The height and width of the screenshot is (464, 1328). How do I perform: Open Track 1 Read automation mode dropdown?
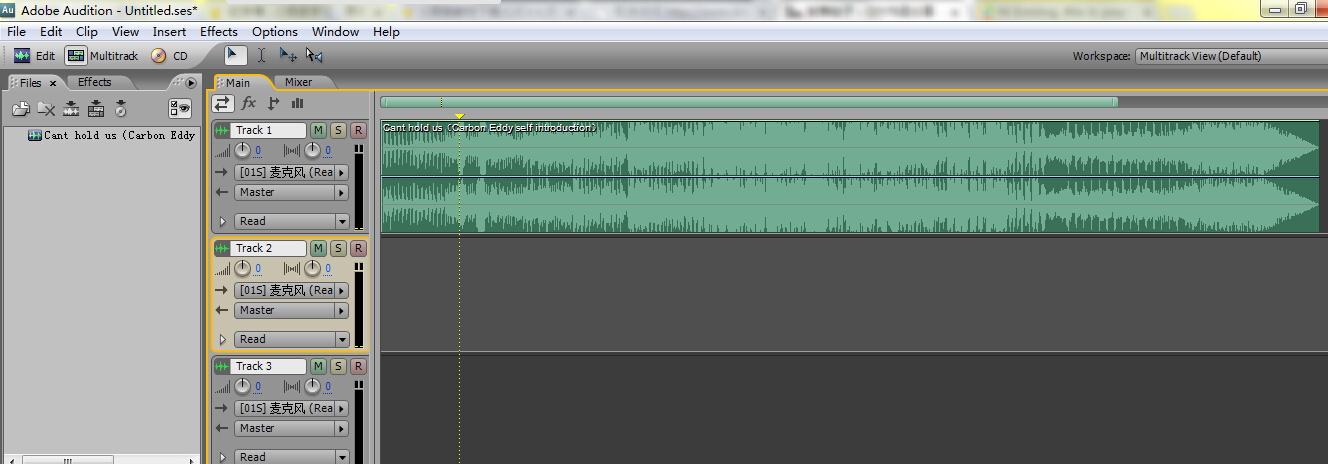pyautogui.click(x=291, y=221)
